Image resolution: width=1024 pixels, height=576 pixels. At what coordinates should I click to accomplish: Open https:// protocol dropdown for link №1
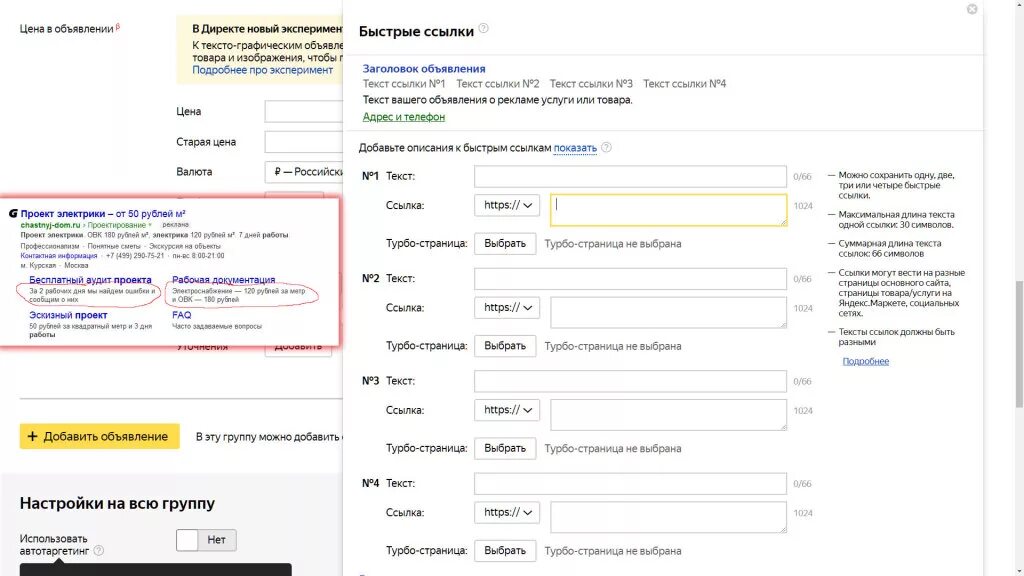507,205
